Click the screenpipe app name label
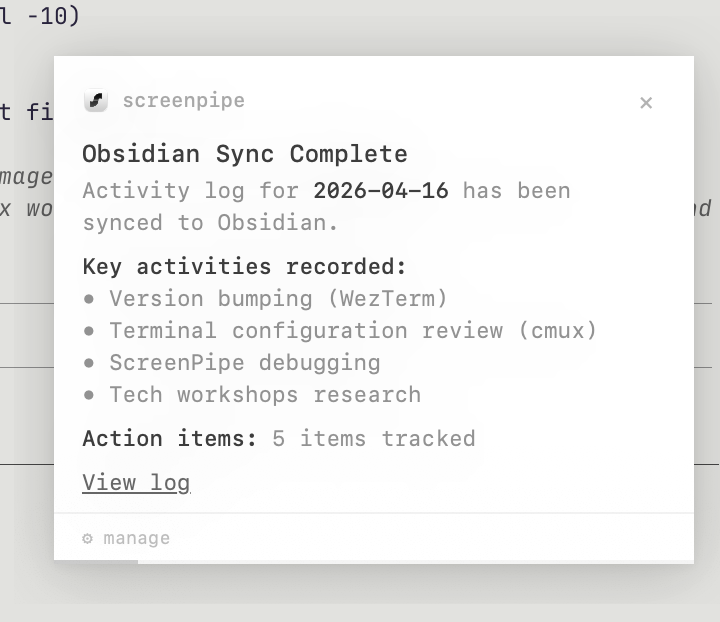This screenshot has height=622, width=720. [183, 100]
